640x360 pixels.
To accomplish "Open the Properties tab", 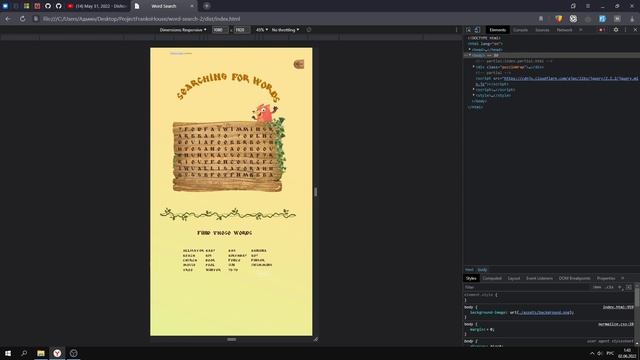I will 606,278.
